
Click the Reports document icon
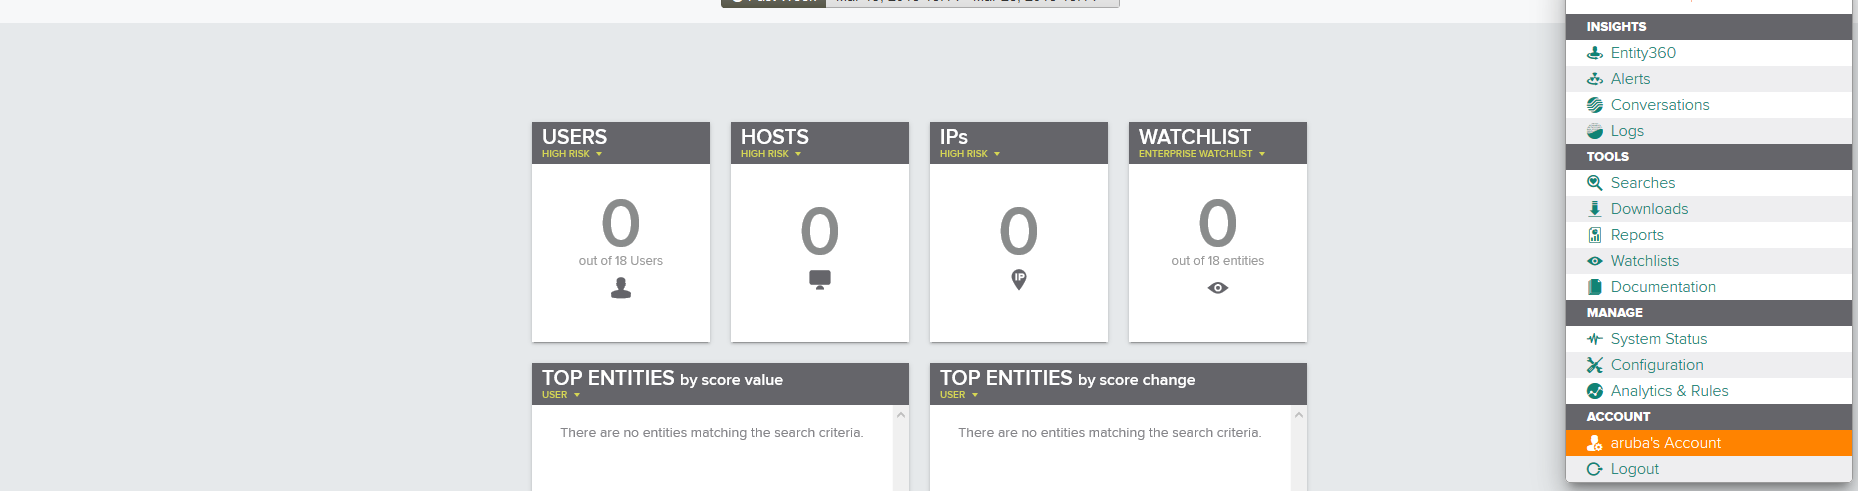1595,235
